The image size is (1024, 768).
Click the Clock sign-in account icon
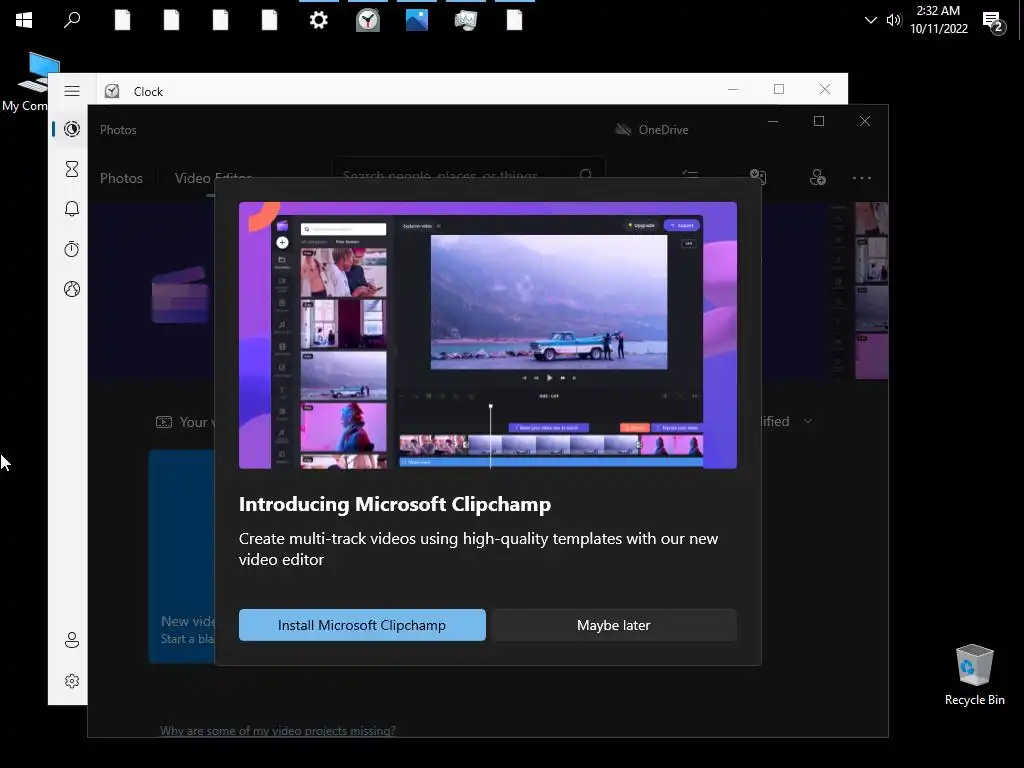pos(72,640)
